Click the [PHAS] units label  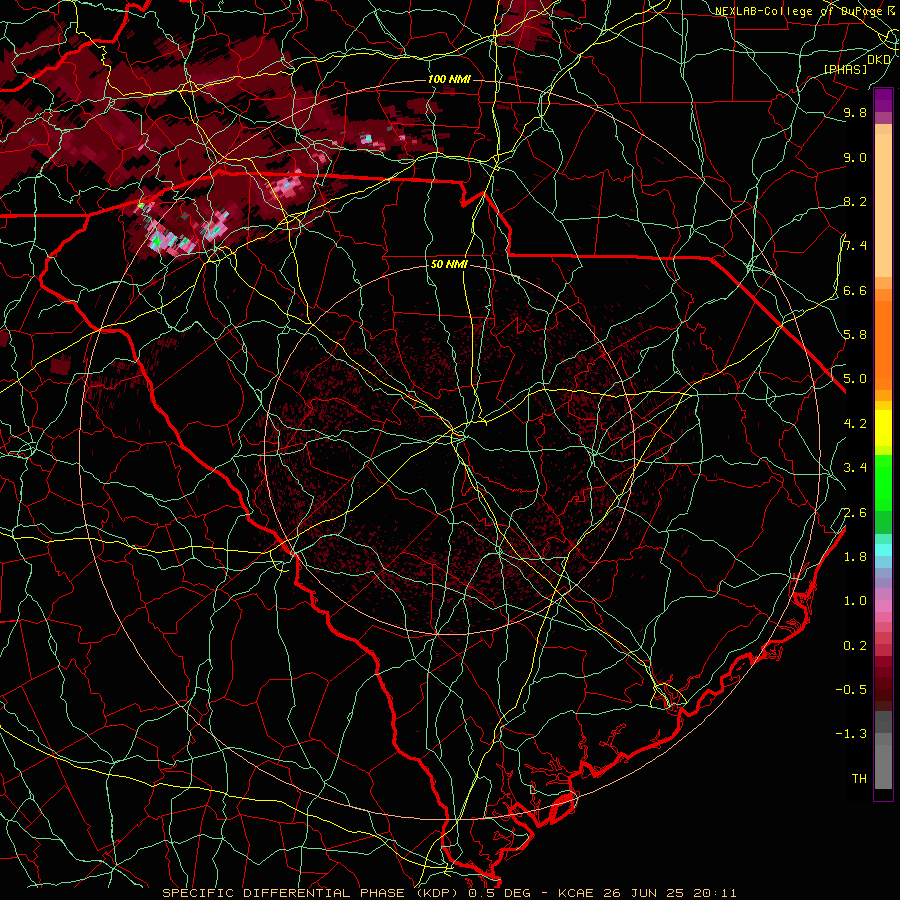(x=845, y=69)
